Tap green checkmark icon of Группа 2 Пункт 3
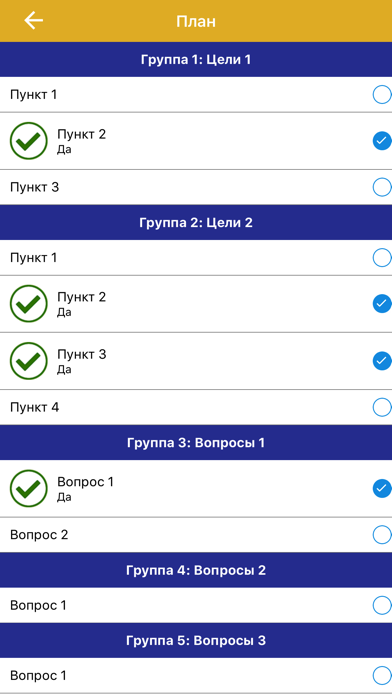 coord(28,361)
